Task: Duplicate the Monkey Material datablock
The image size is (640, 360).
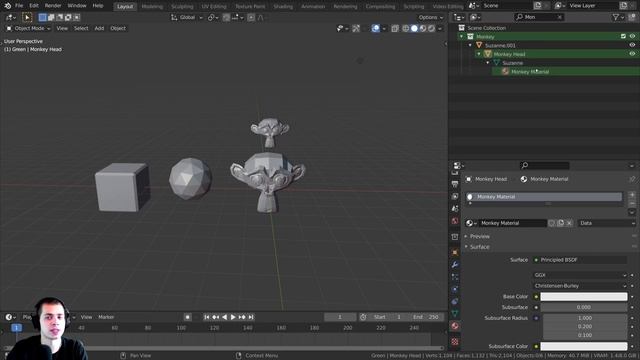Action: coord(560,223)
